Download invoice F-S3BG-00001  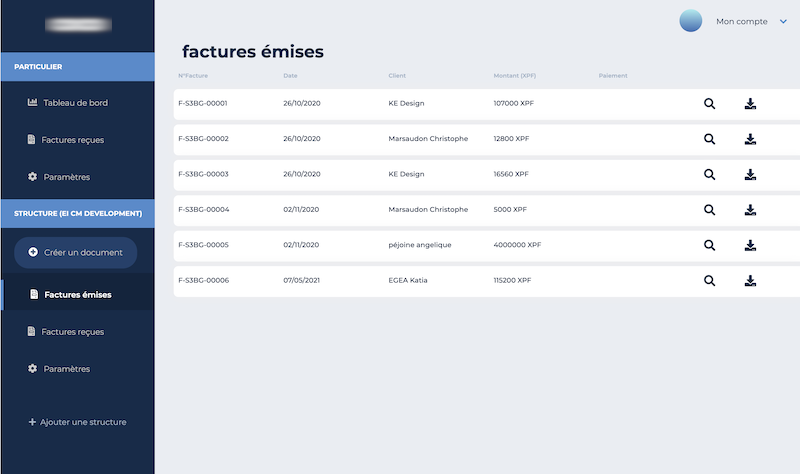[x=750, y=103]
